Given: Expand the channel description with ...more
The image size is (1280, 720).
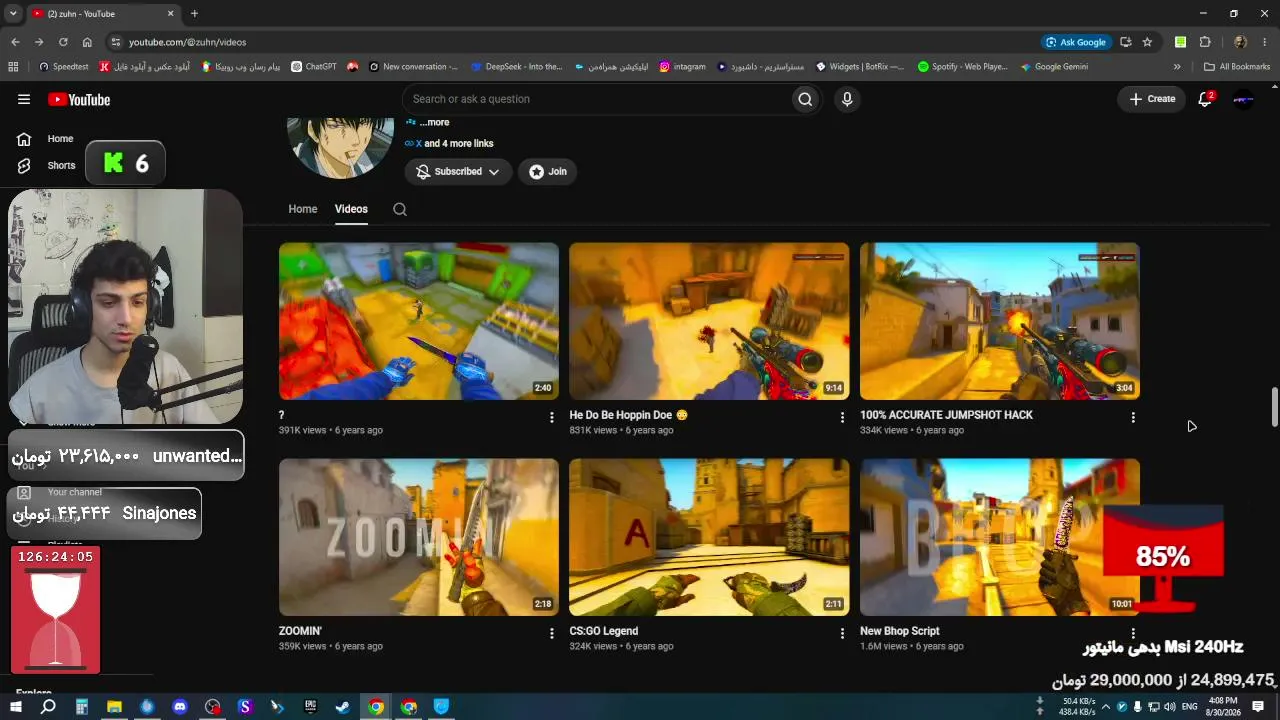Looking at the screenshot, I should tap(435, 122).
